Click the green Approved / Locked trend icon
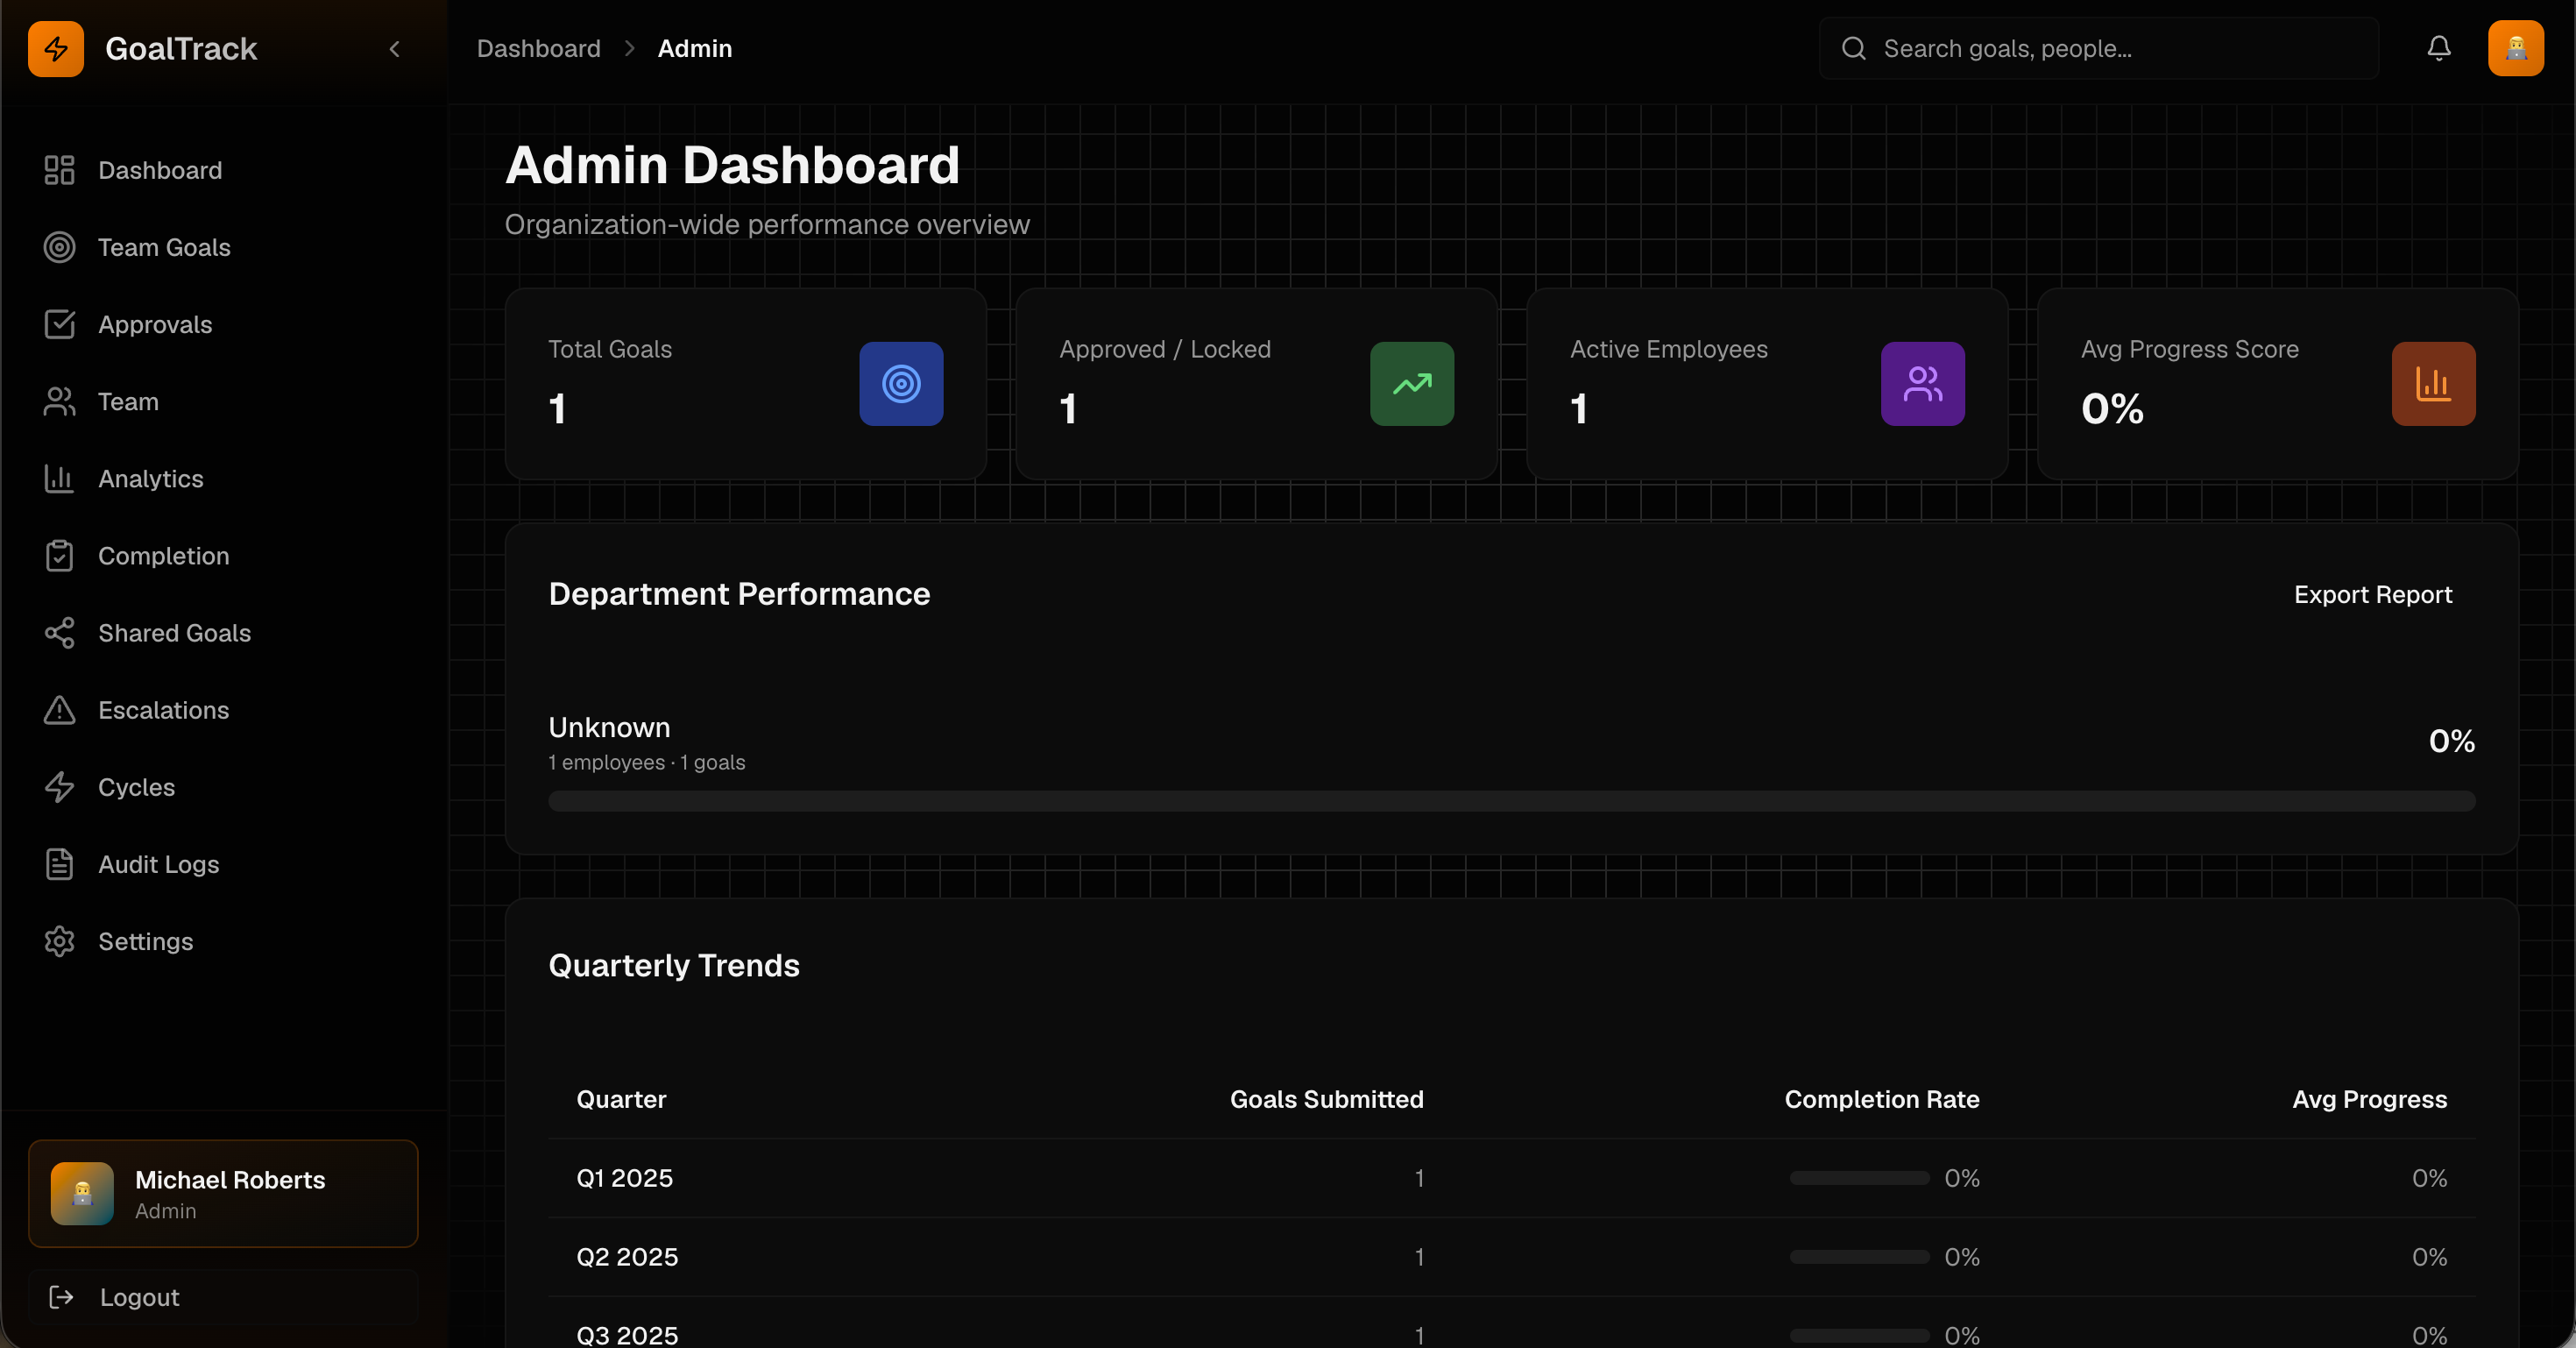The height and width of the screenshot is (1348, 2576). coord(1412,383)
